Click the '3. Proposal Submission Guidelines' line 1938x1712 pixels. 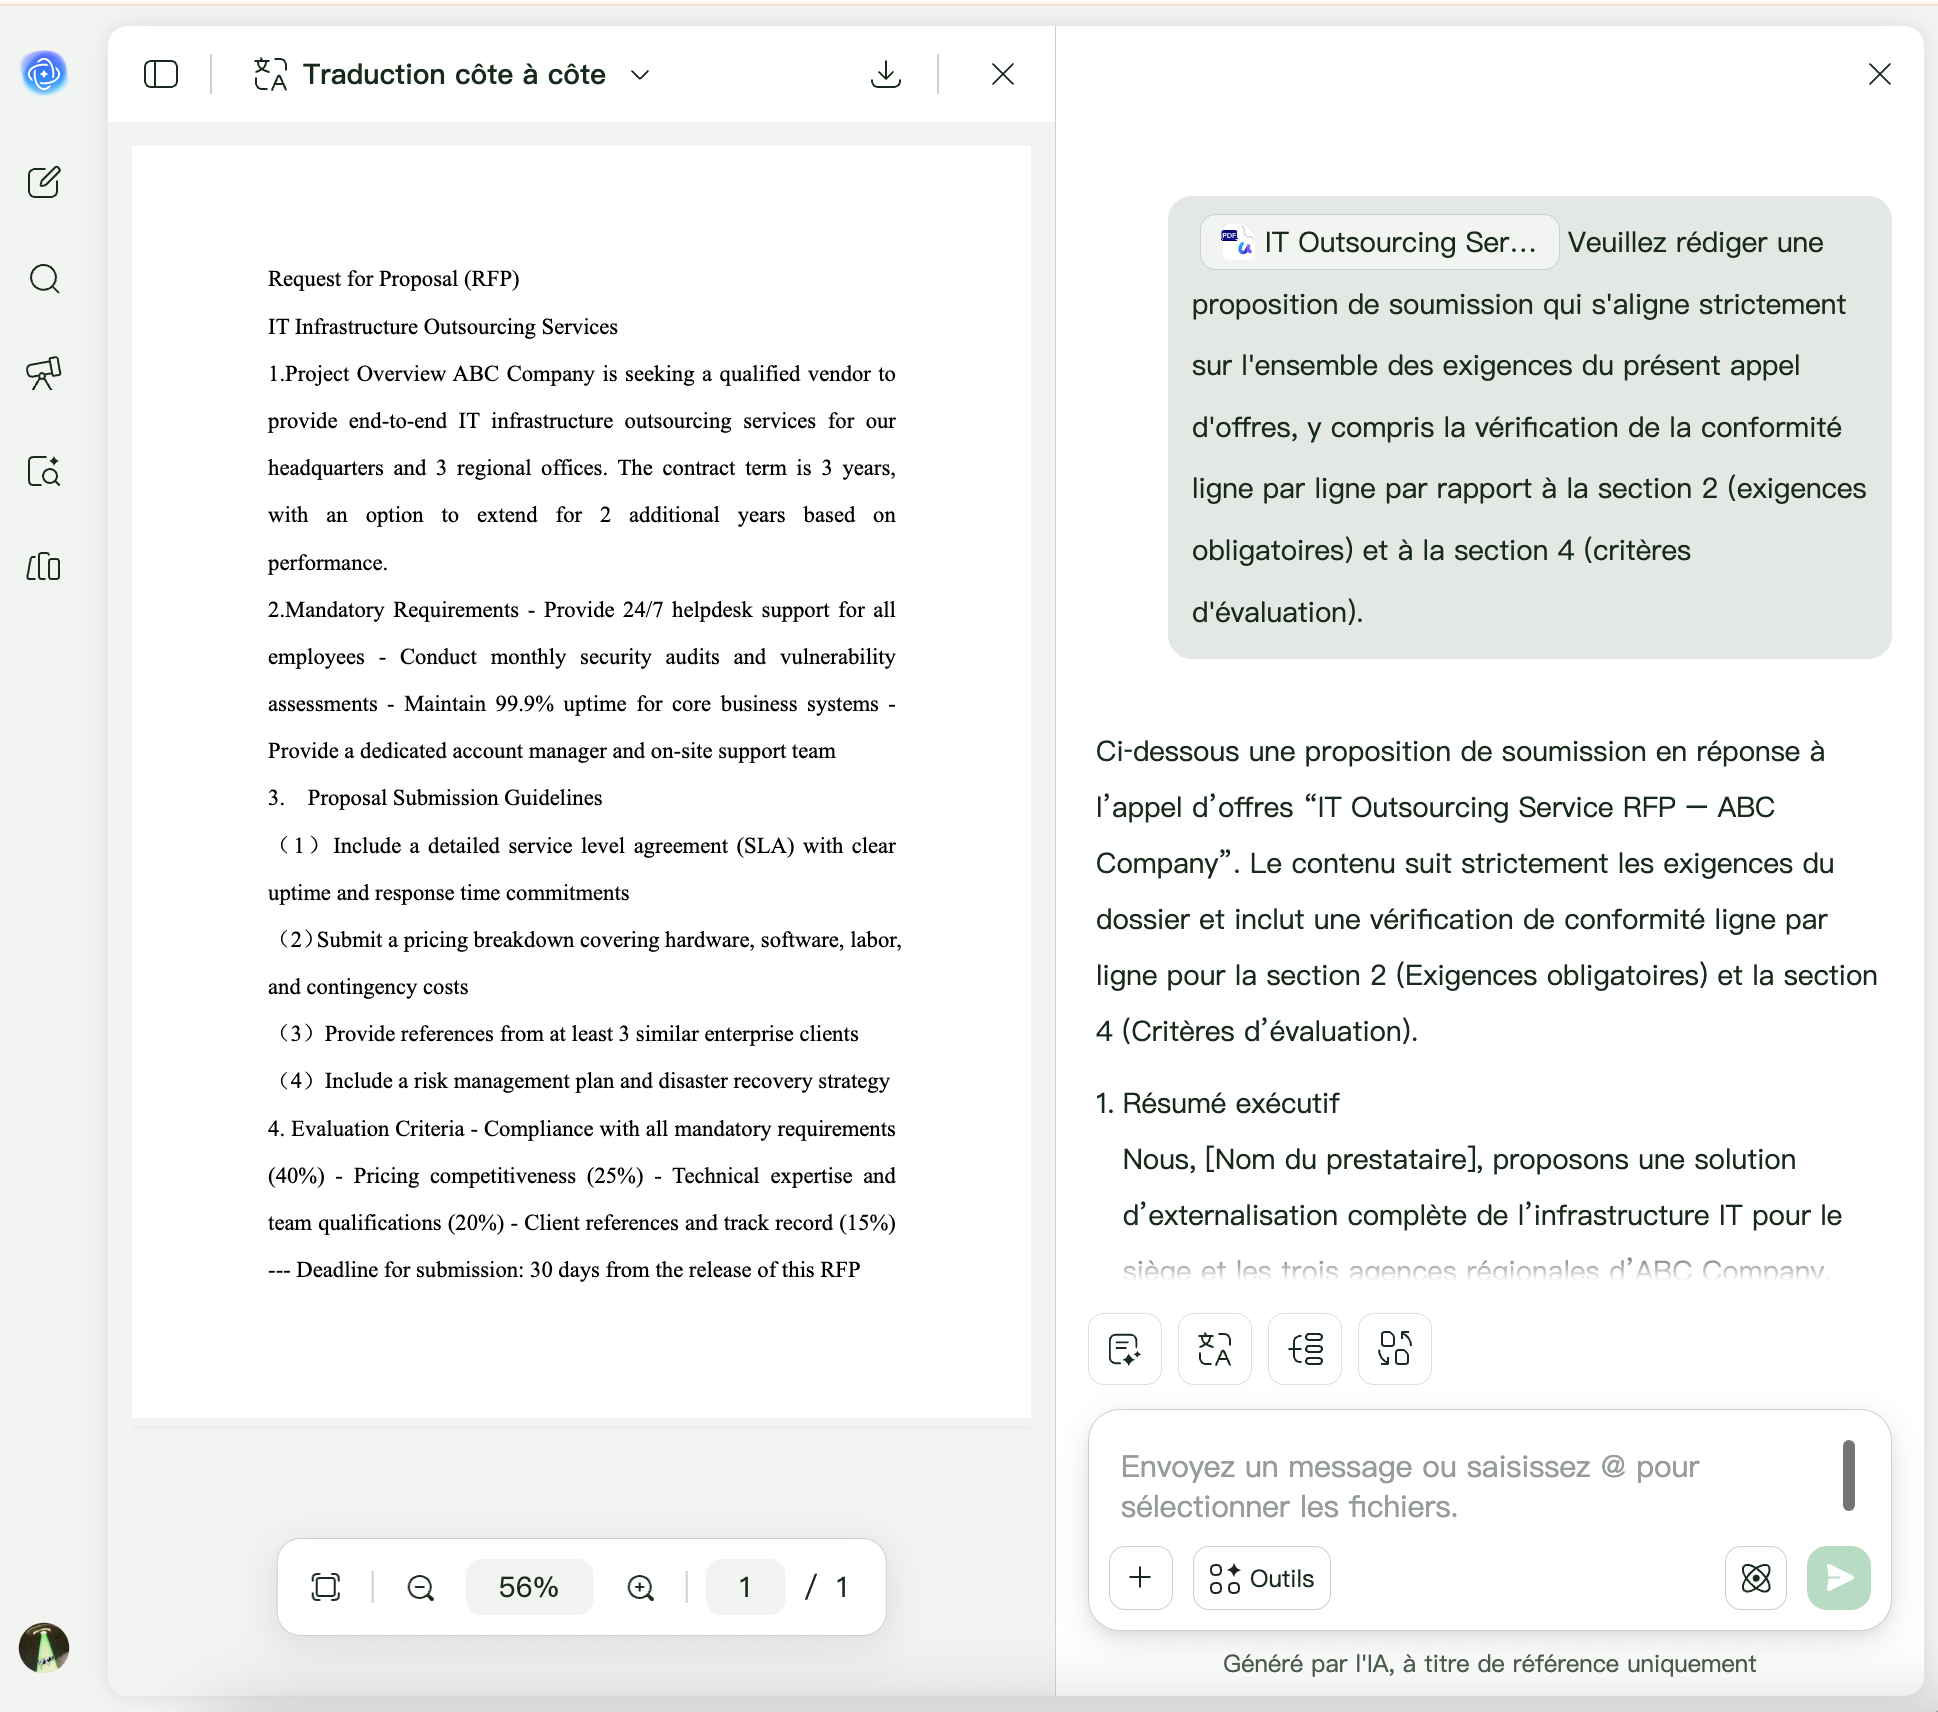[x=435, y=798]
